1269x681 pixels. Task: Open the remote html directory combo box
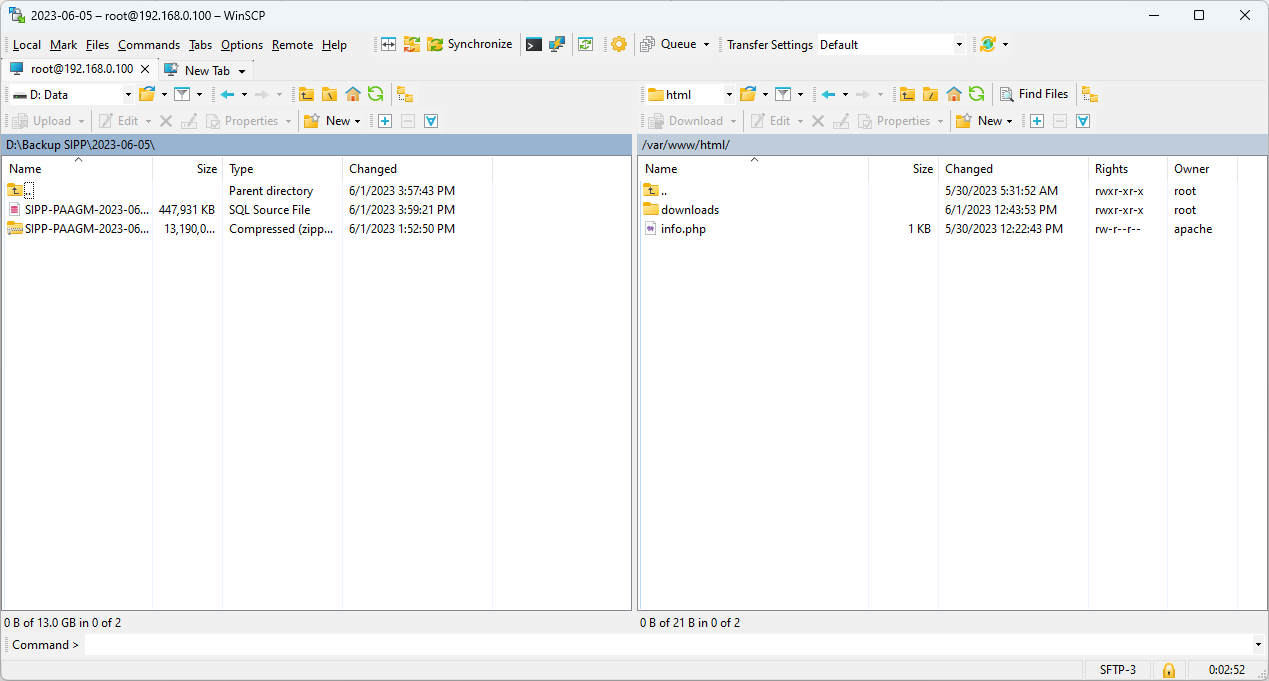689,94
